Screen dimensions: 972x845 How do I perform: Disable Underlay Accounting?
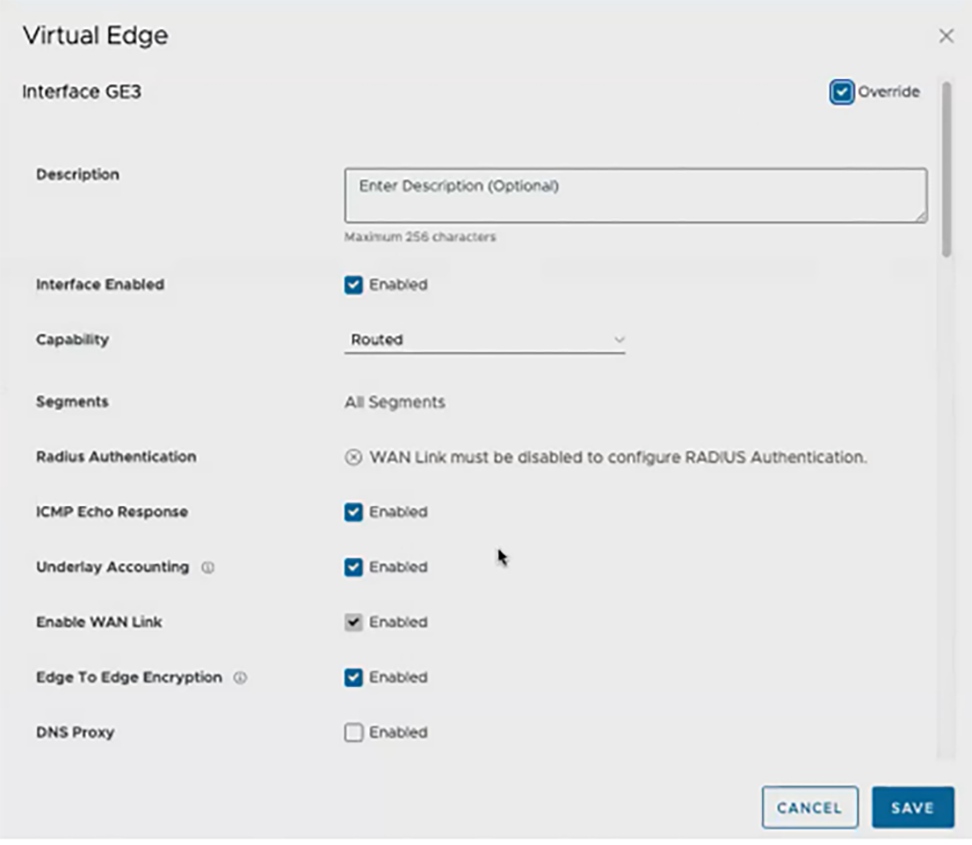click(355, 567)
